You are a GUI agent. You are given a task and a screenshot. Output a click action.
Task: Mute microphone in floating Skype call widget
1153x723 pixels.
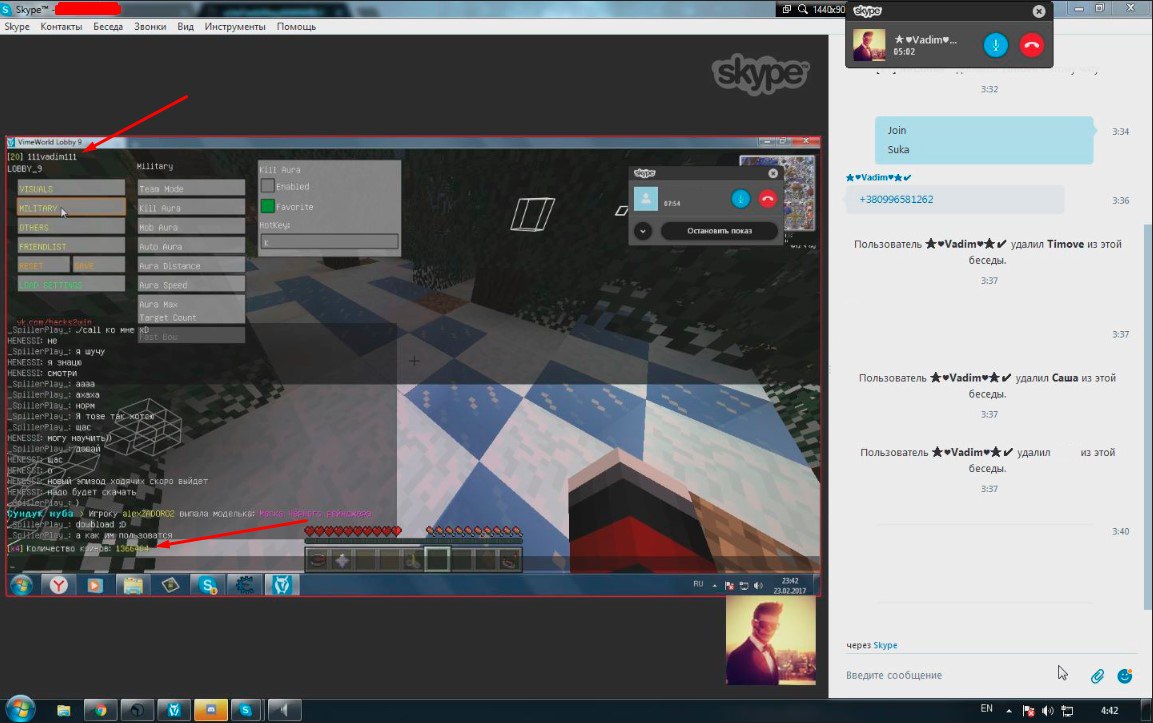tap(996, 45)
